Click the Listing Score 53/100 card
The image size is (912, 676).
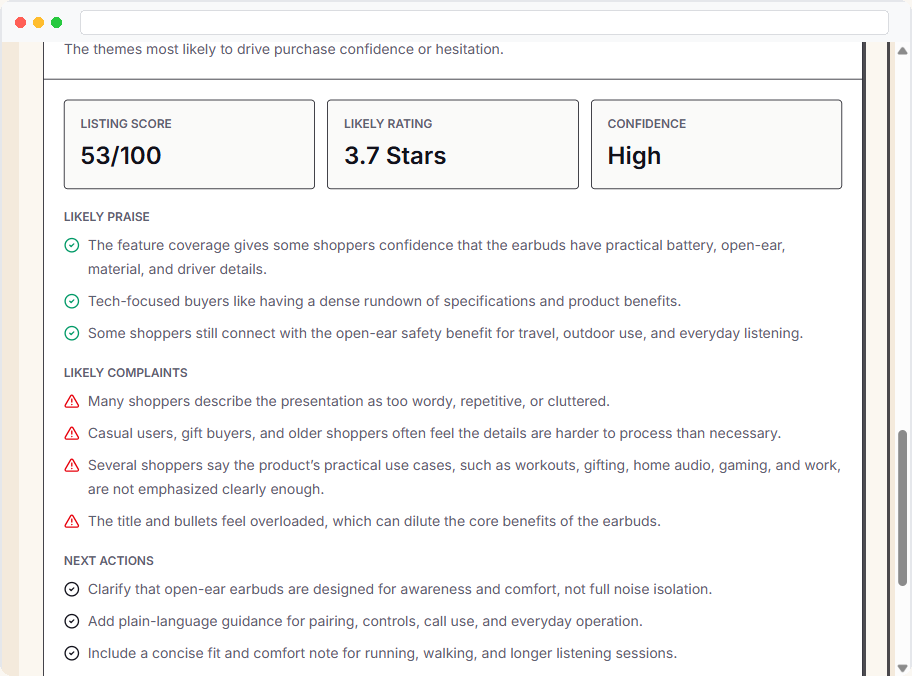coord(189,144)
